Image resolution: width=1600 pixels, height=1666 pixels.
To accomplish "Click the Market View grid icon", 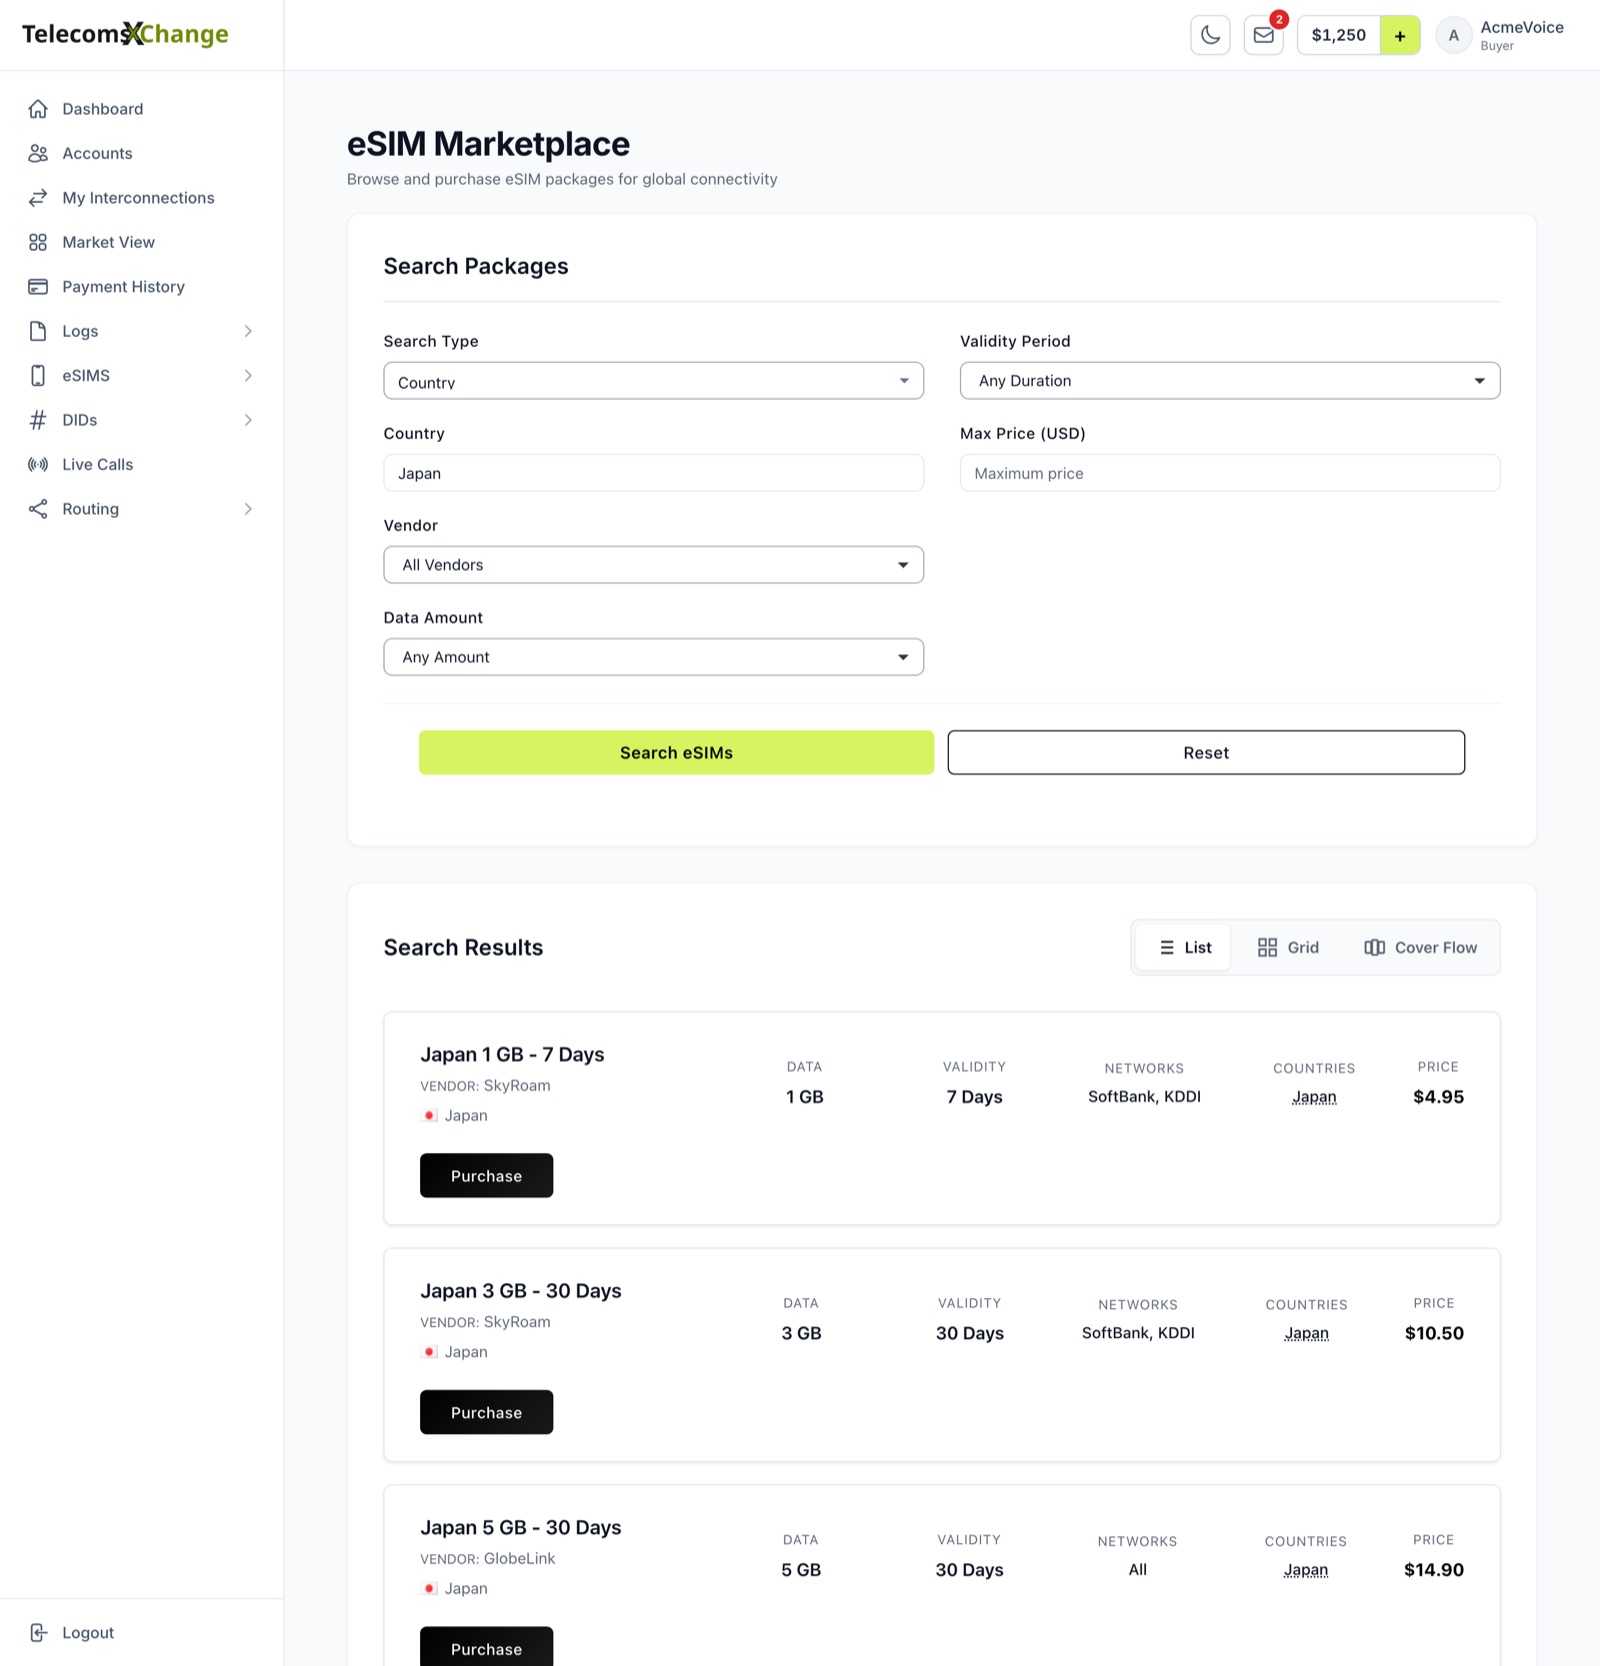I will (38, 242).
